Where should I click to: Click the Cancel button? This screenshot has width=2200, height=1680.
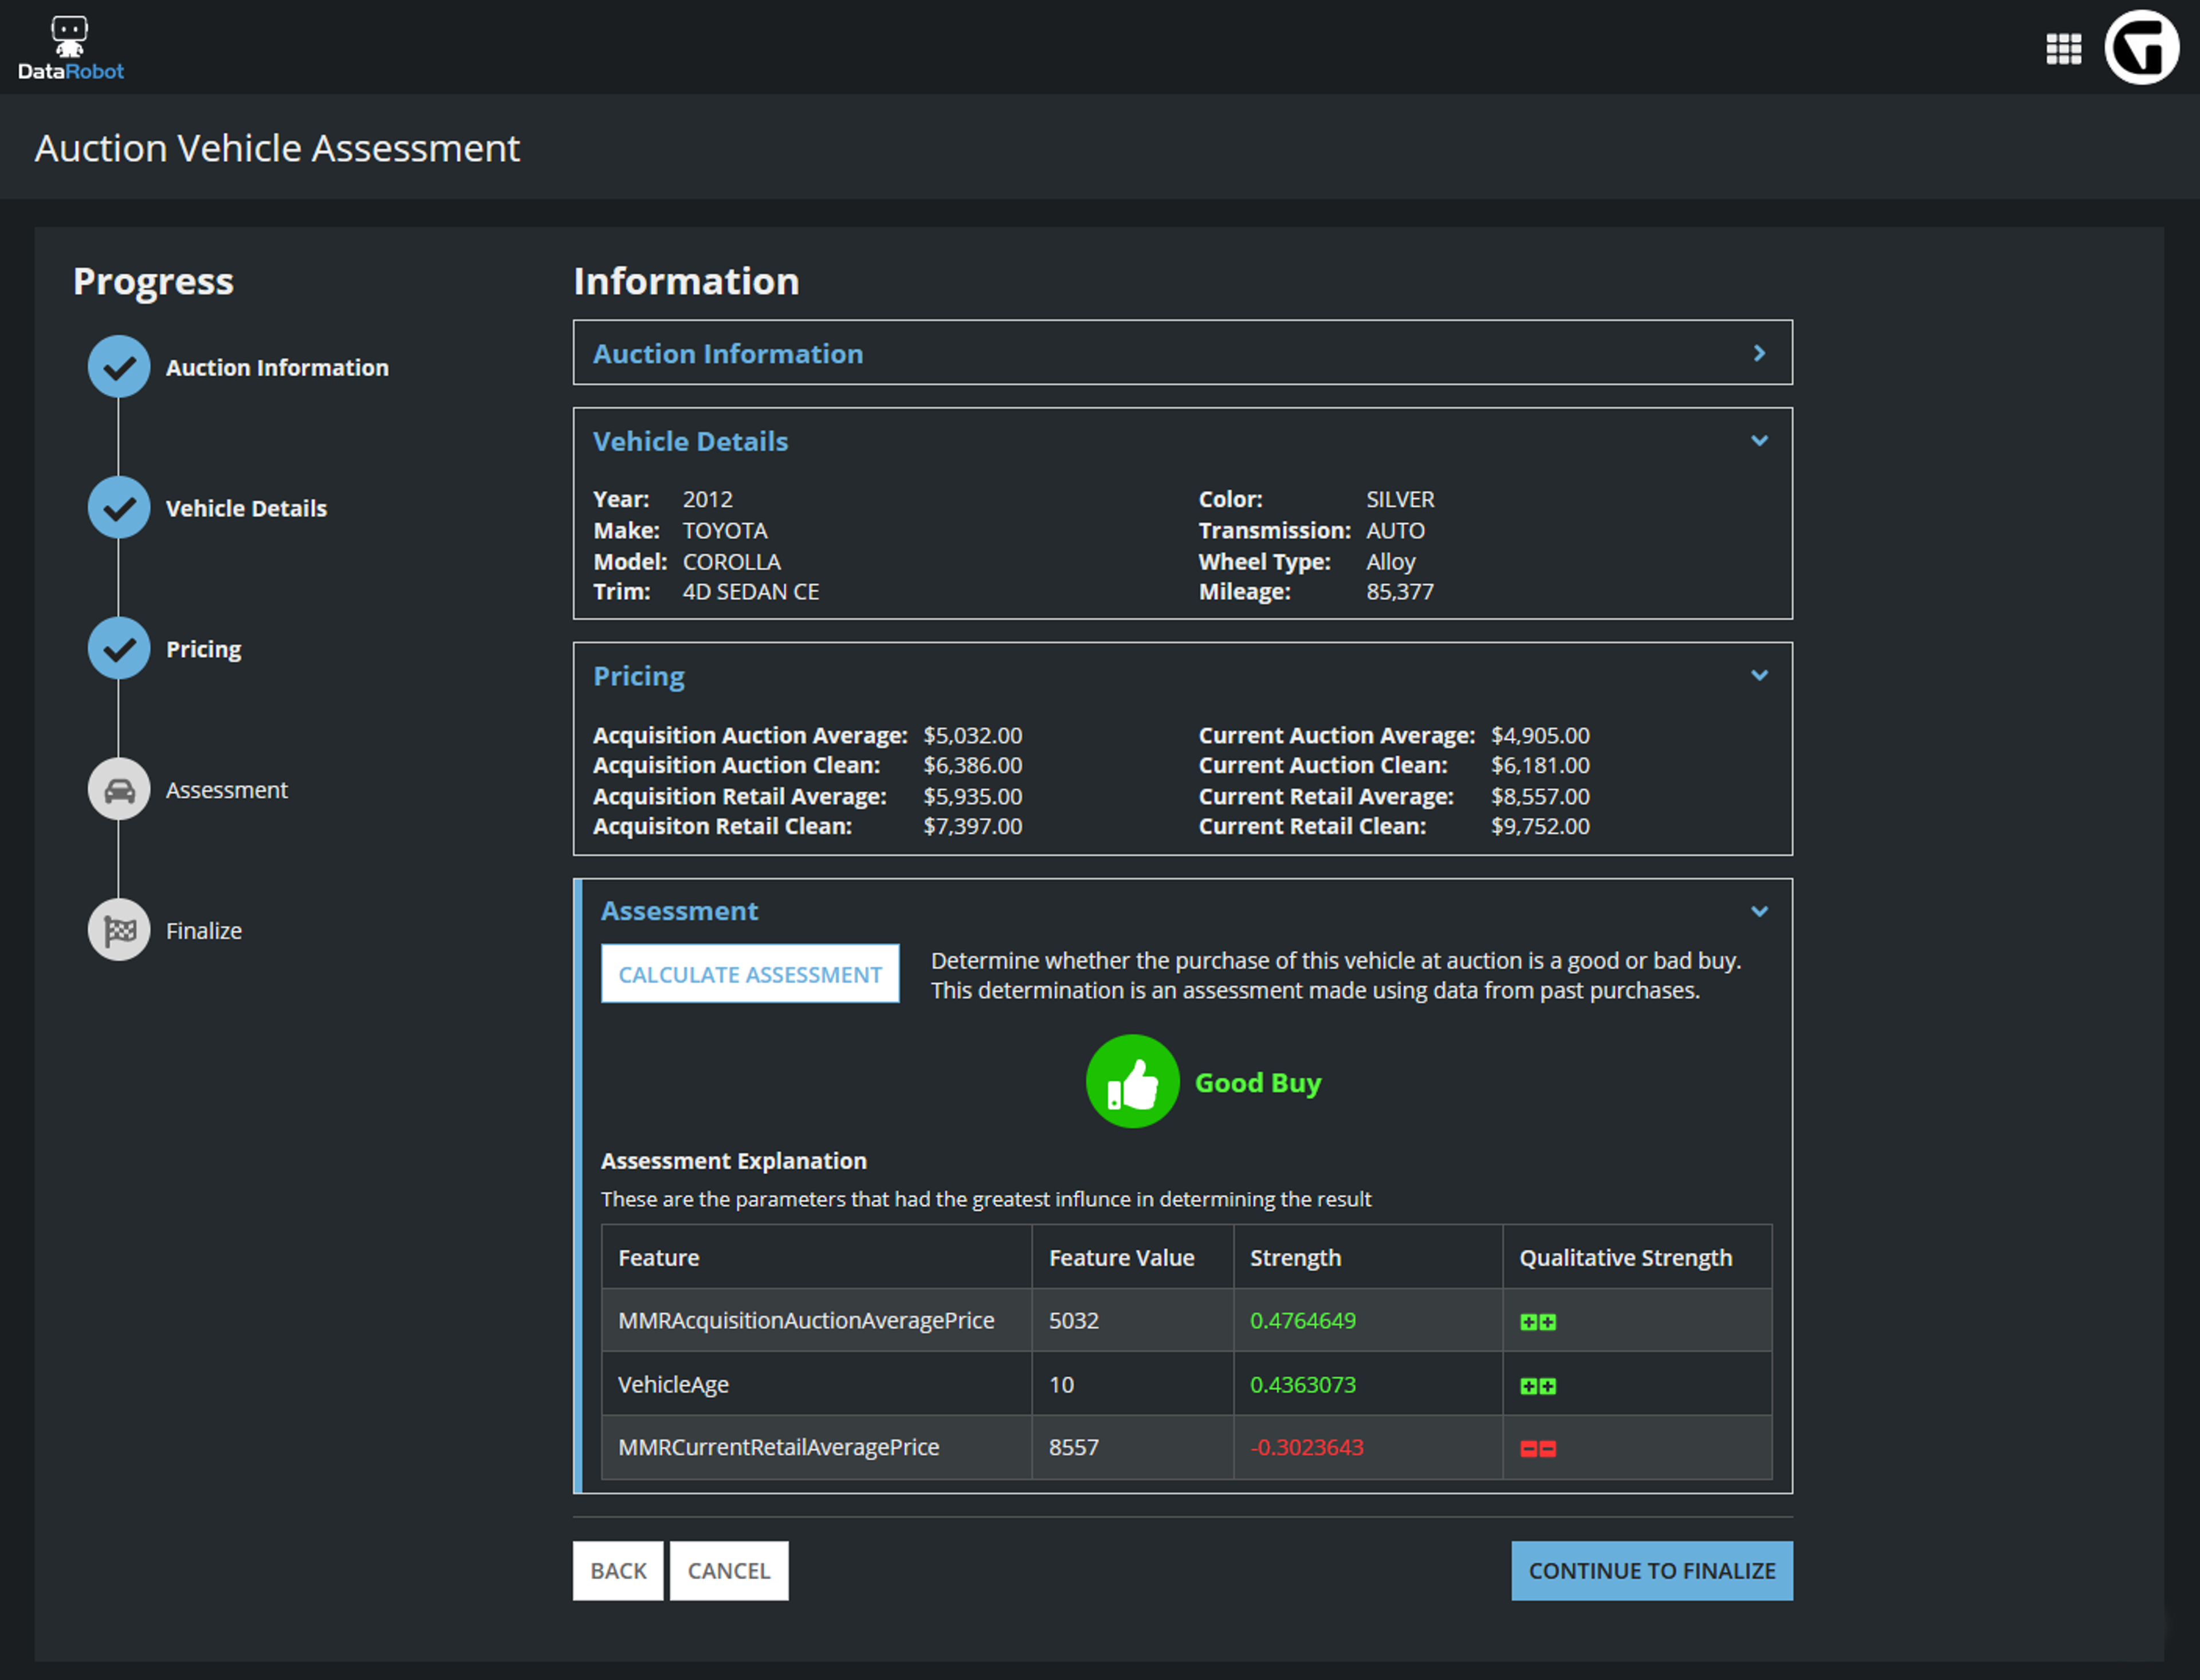pos(729,1571)
